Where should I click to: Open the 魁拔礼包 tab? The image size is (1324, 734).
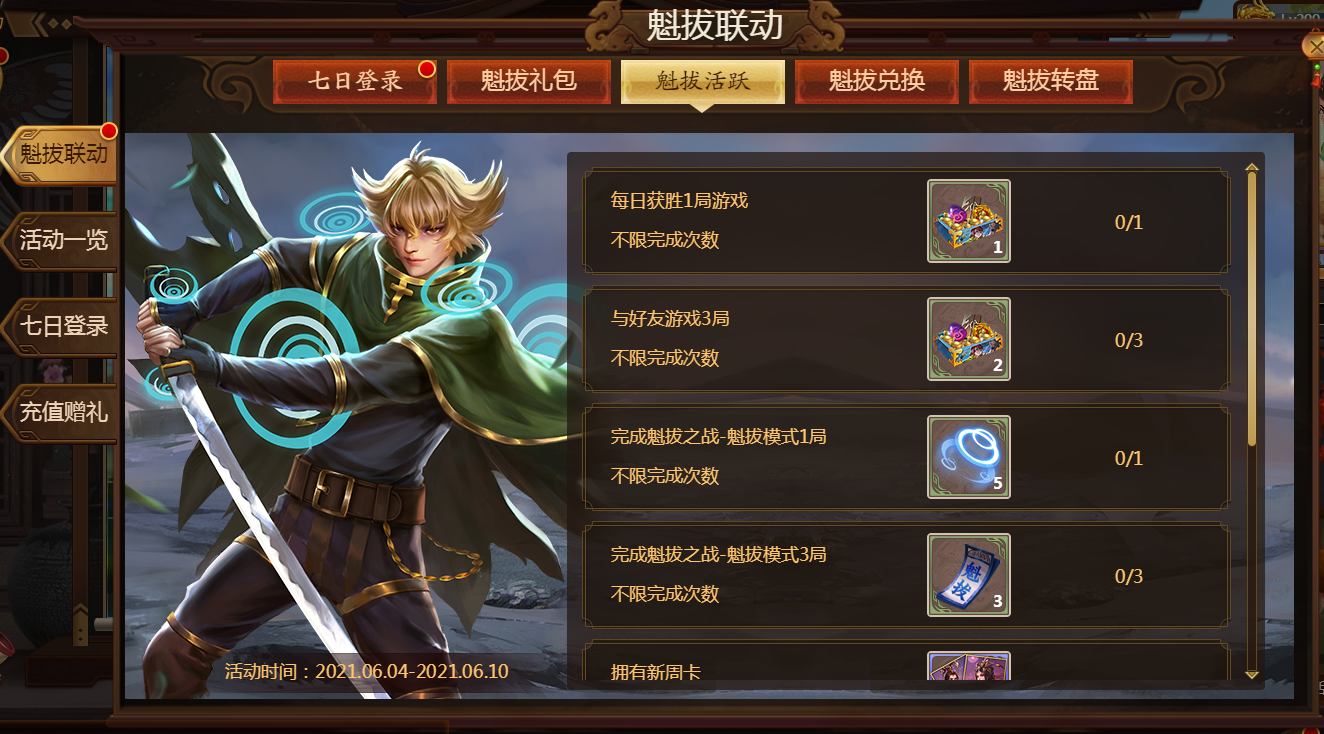[529, 82]
